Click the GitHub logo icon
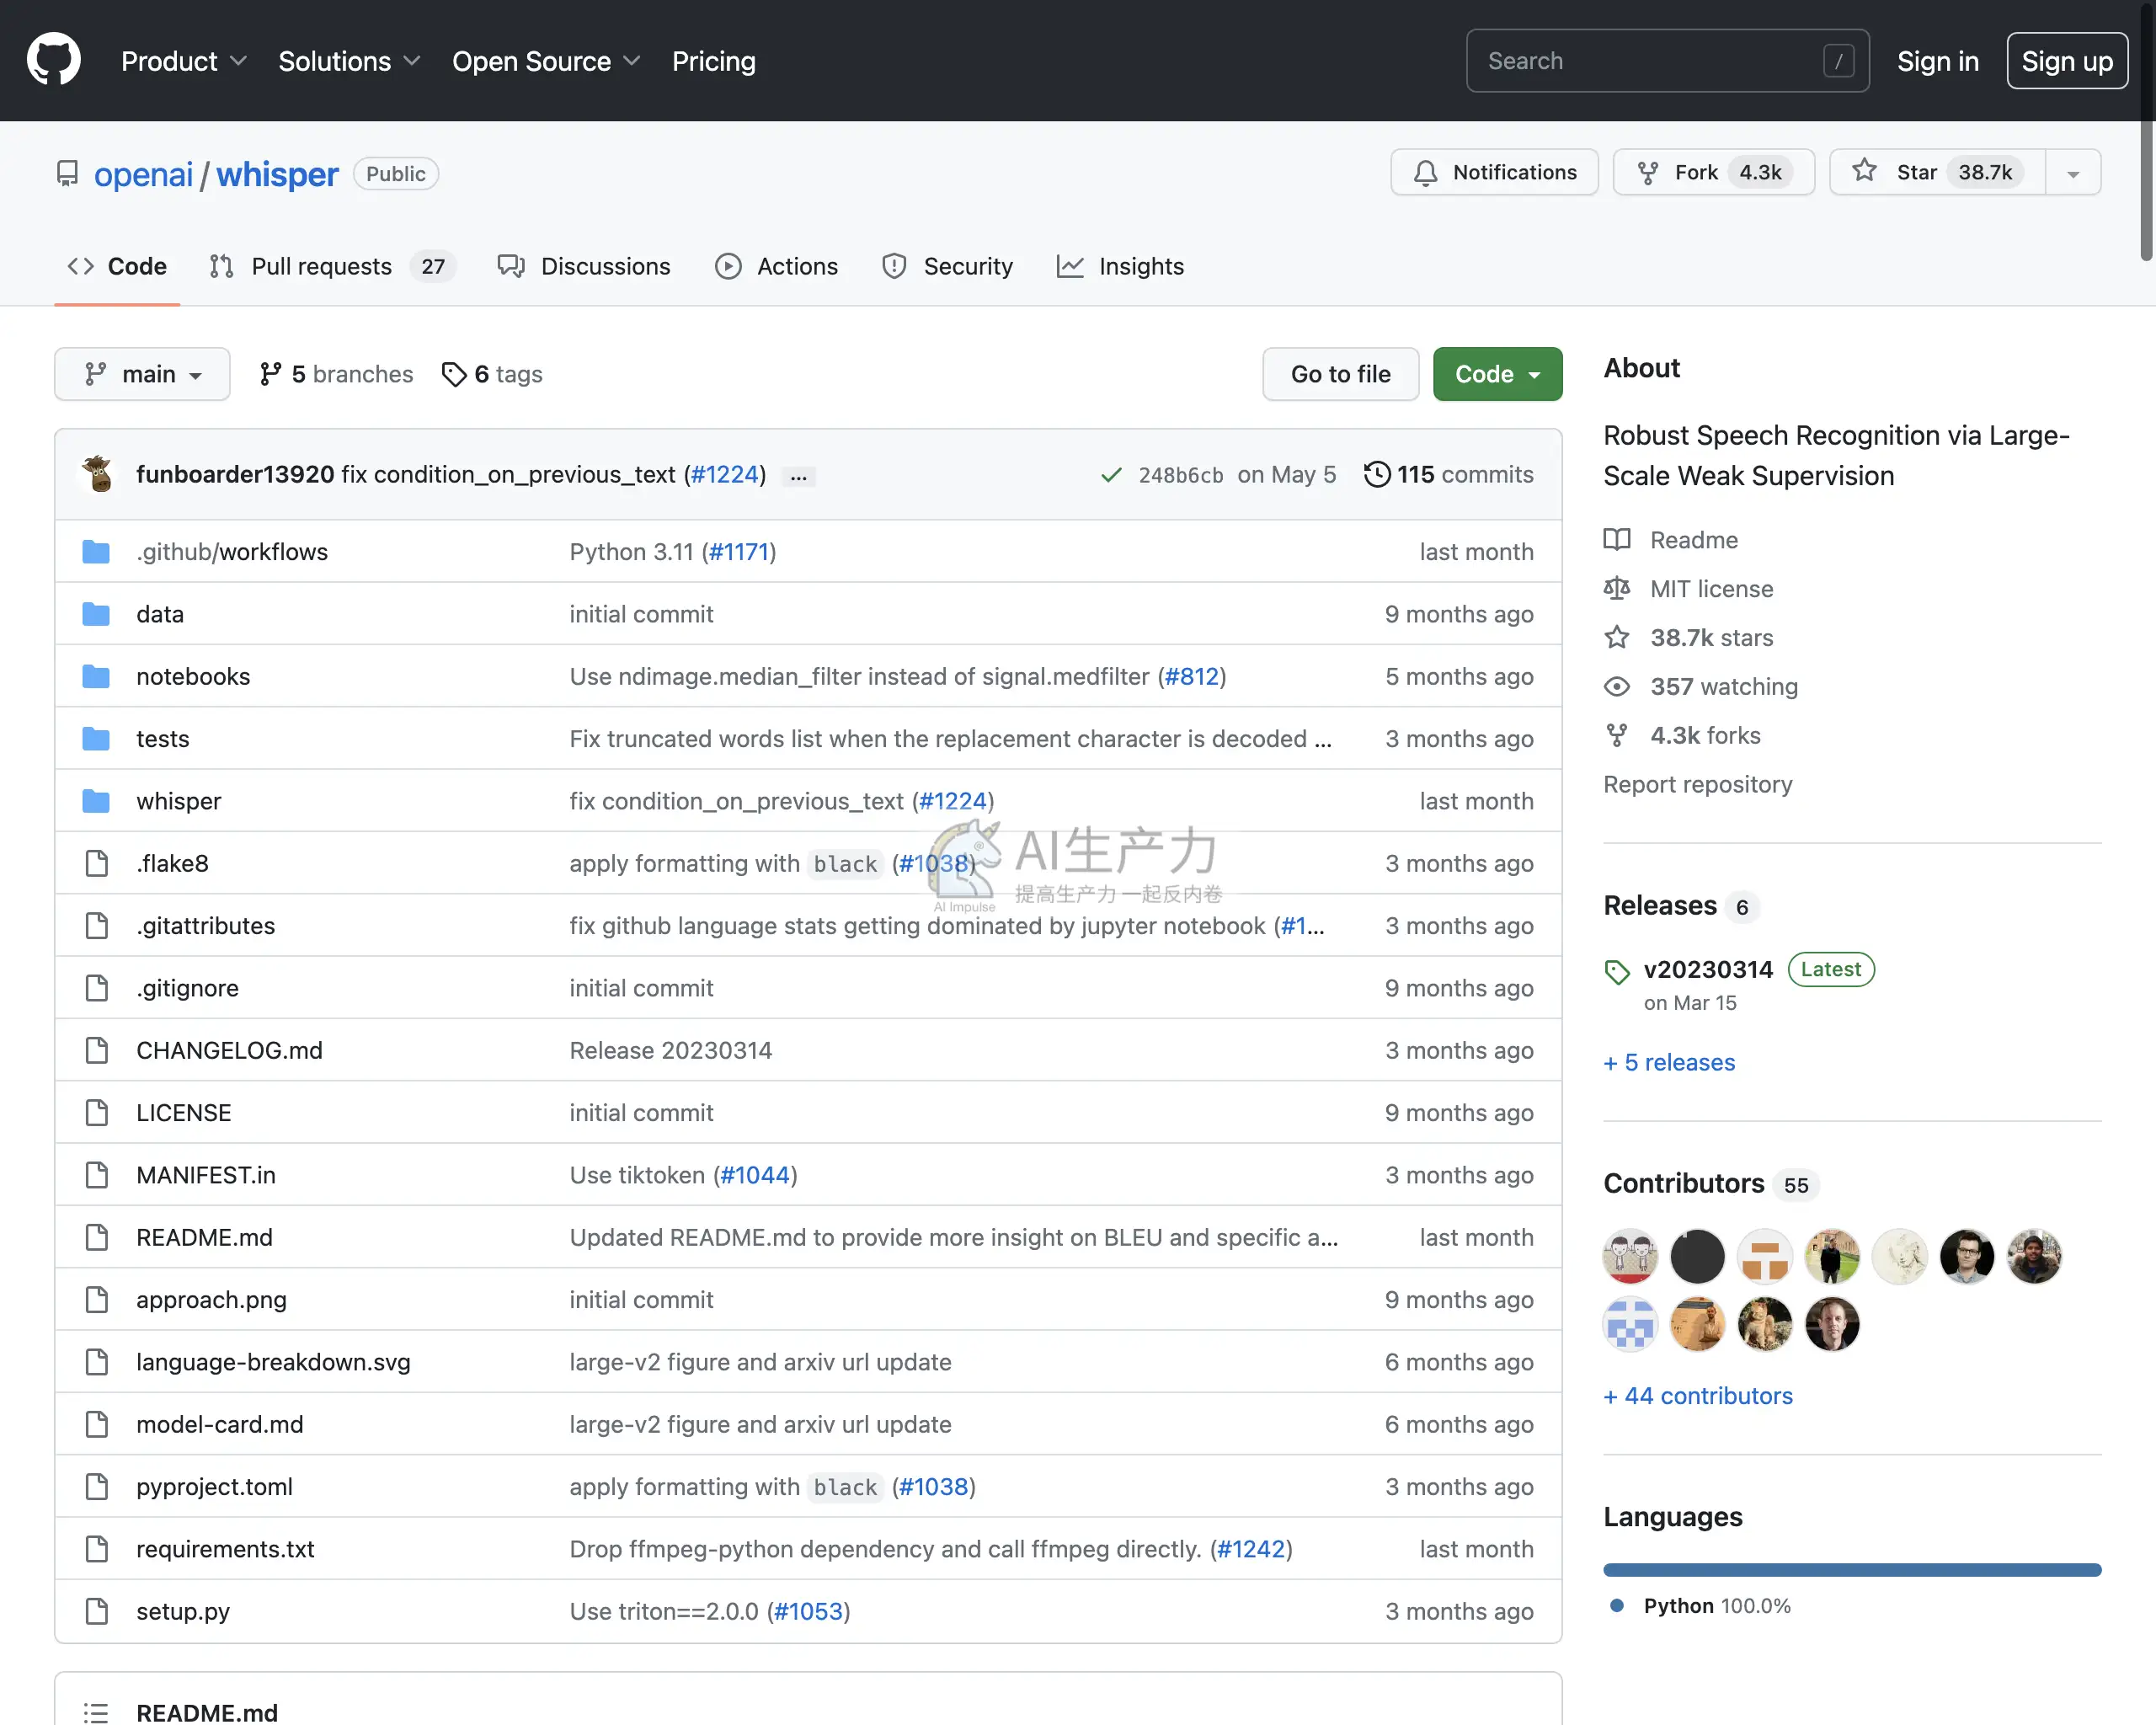The image size is (2156, 1725). pos(54,60)
